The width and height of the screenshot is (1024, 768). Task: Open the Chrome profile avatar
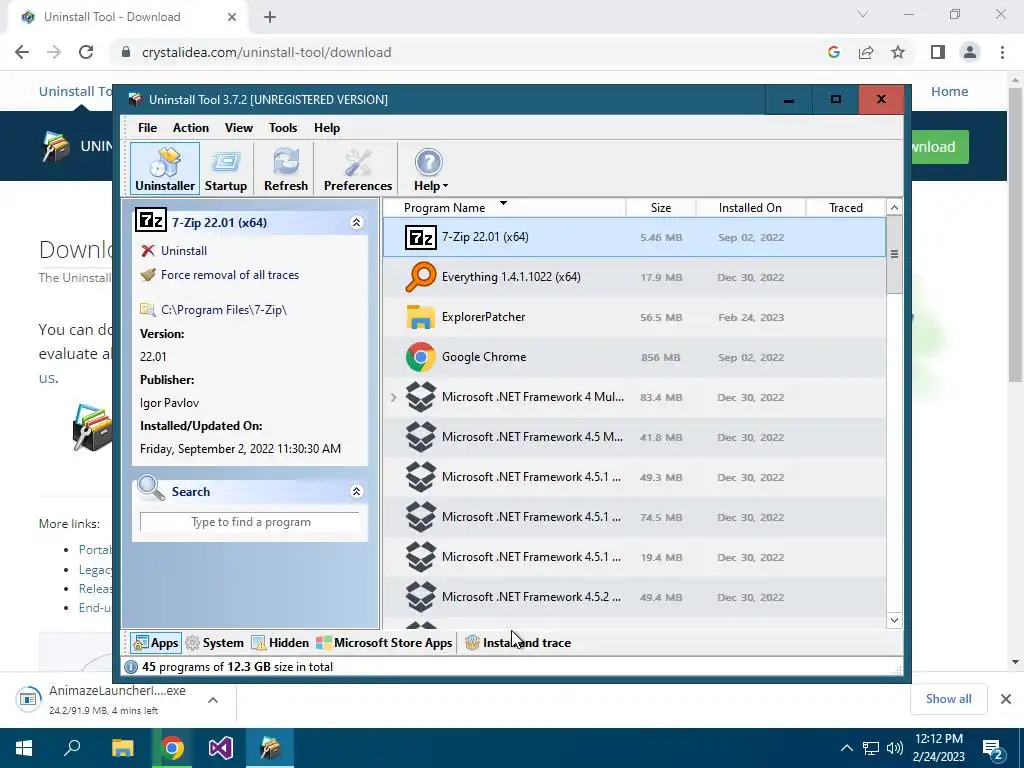(970, 52)
